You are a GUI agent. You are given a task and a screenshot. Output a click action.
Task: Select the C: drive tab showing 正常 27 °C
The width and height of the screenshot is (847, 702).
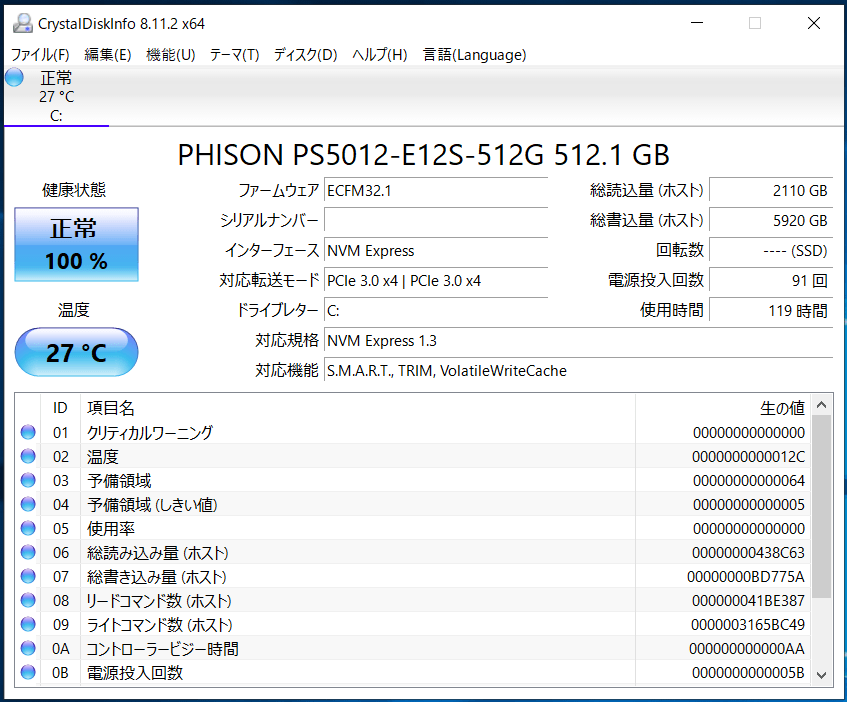tap(56, 96)
